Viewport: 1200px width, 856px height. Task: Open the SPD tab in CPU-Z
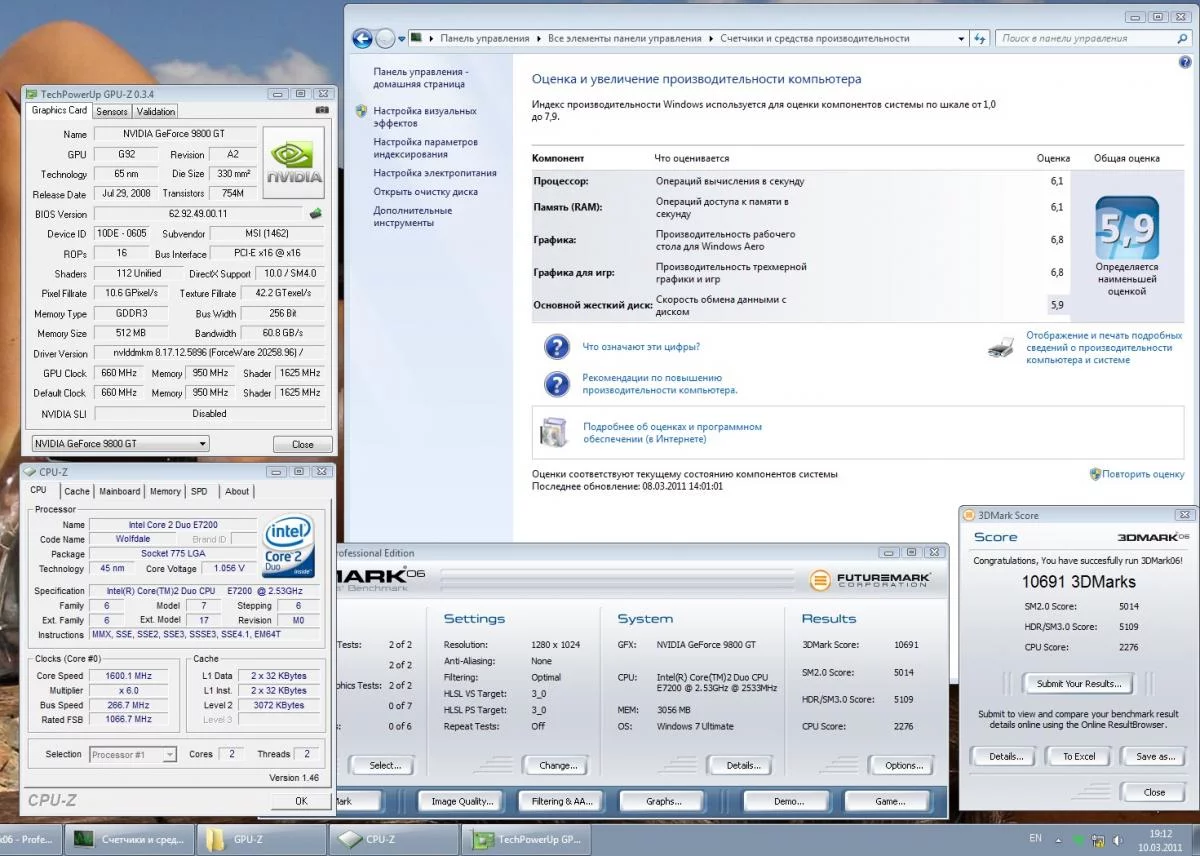tap(200, 491)
